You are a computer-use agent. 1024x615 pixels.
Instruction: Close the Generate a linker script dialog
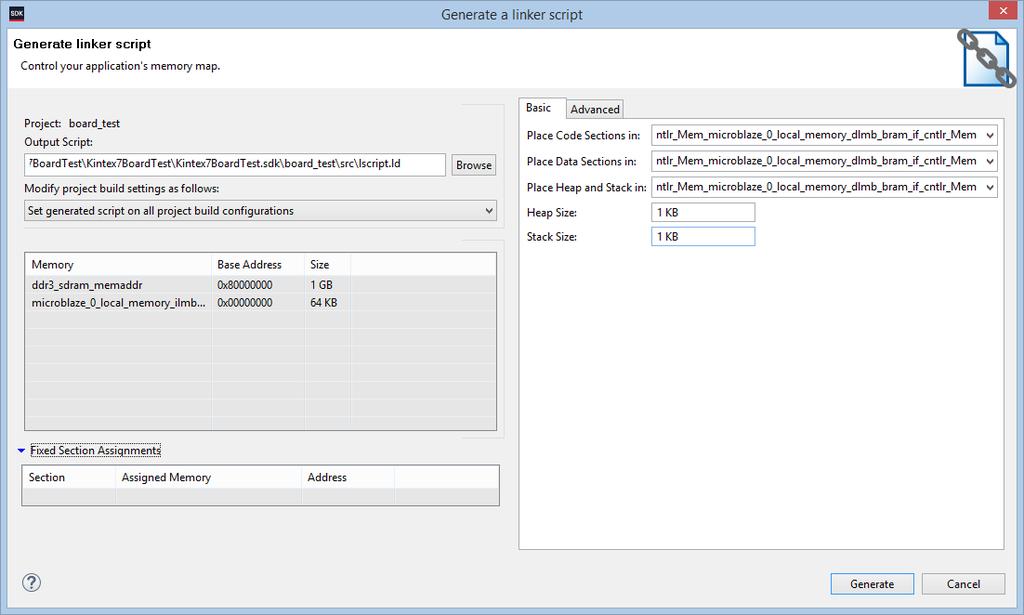pyautogui.click(x=1003, y=11)
